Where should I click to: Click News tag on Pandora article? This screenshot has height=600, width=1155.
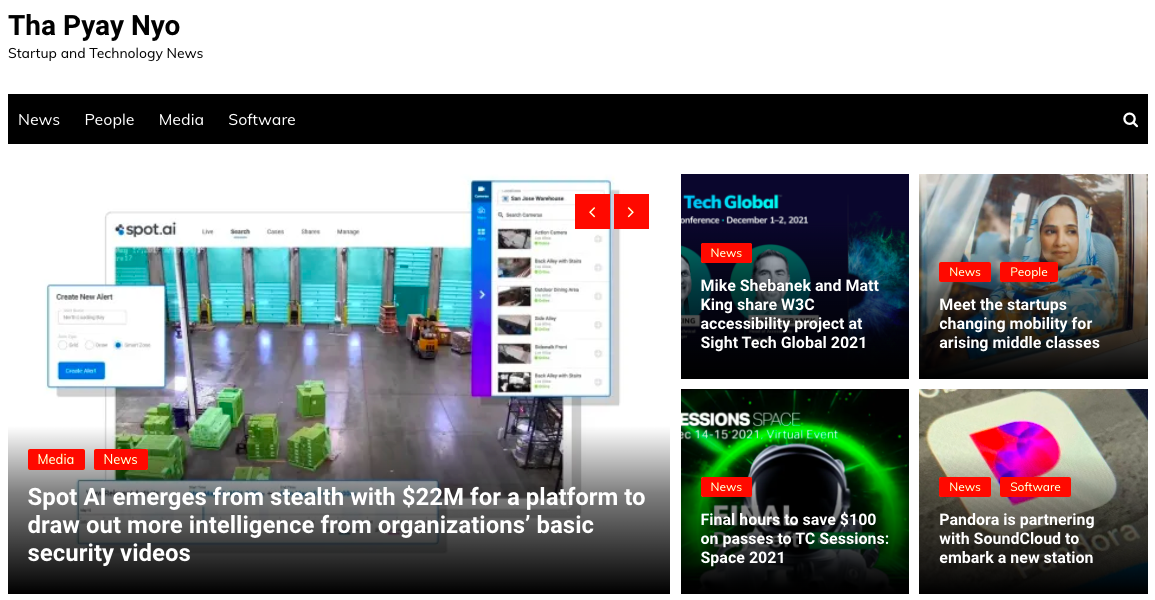[965, 487]
